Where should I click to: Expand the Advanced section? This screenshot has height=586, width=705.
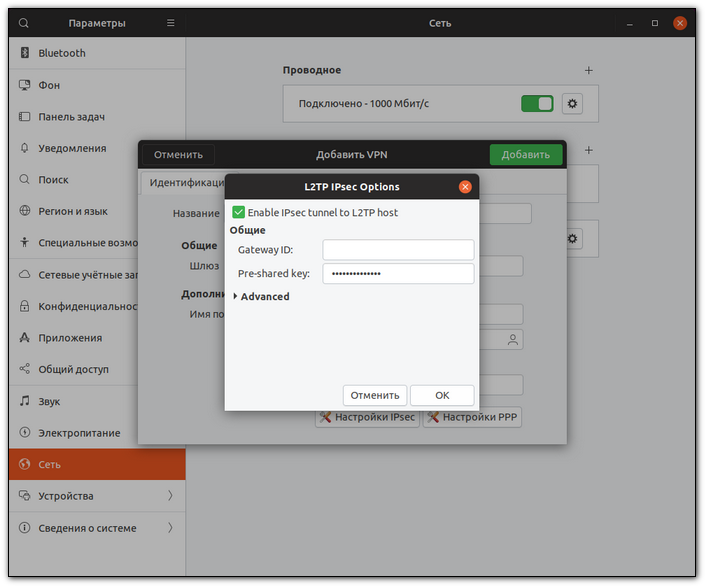[261, 296]
